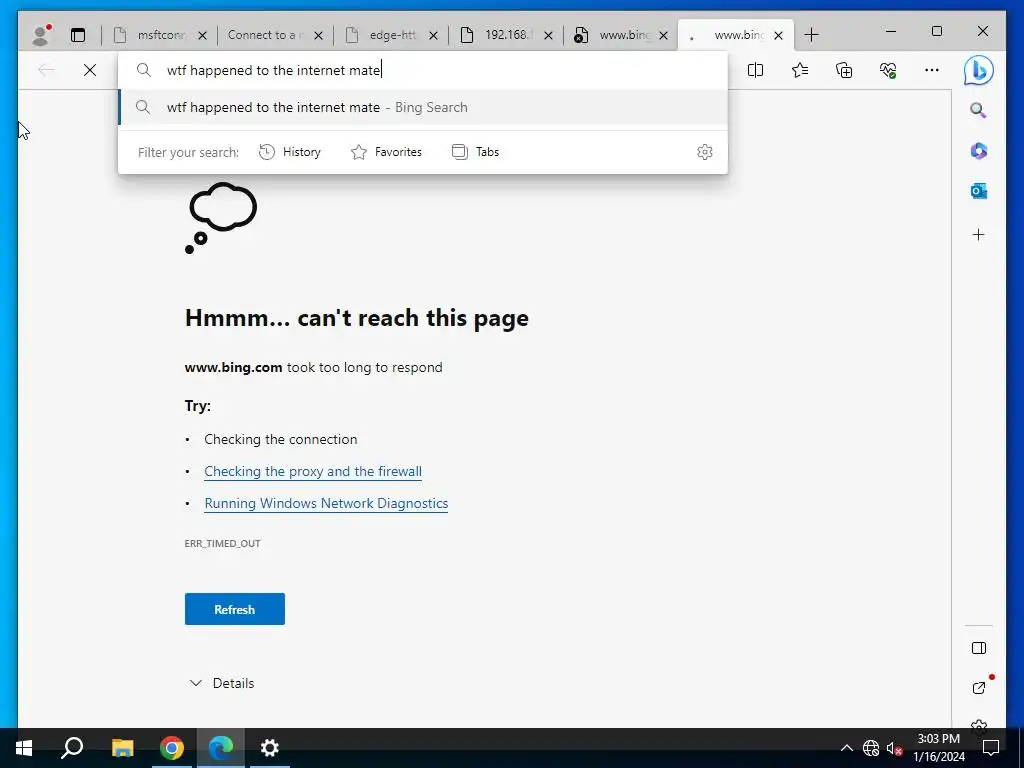This screenshot has height=768, width=1024.
Task: Open muted volume tray icon
Action: coord(894,748)
